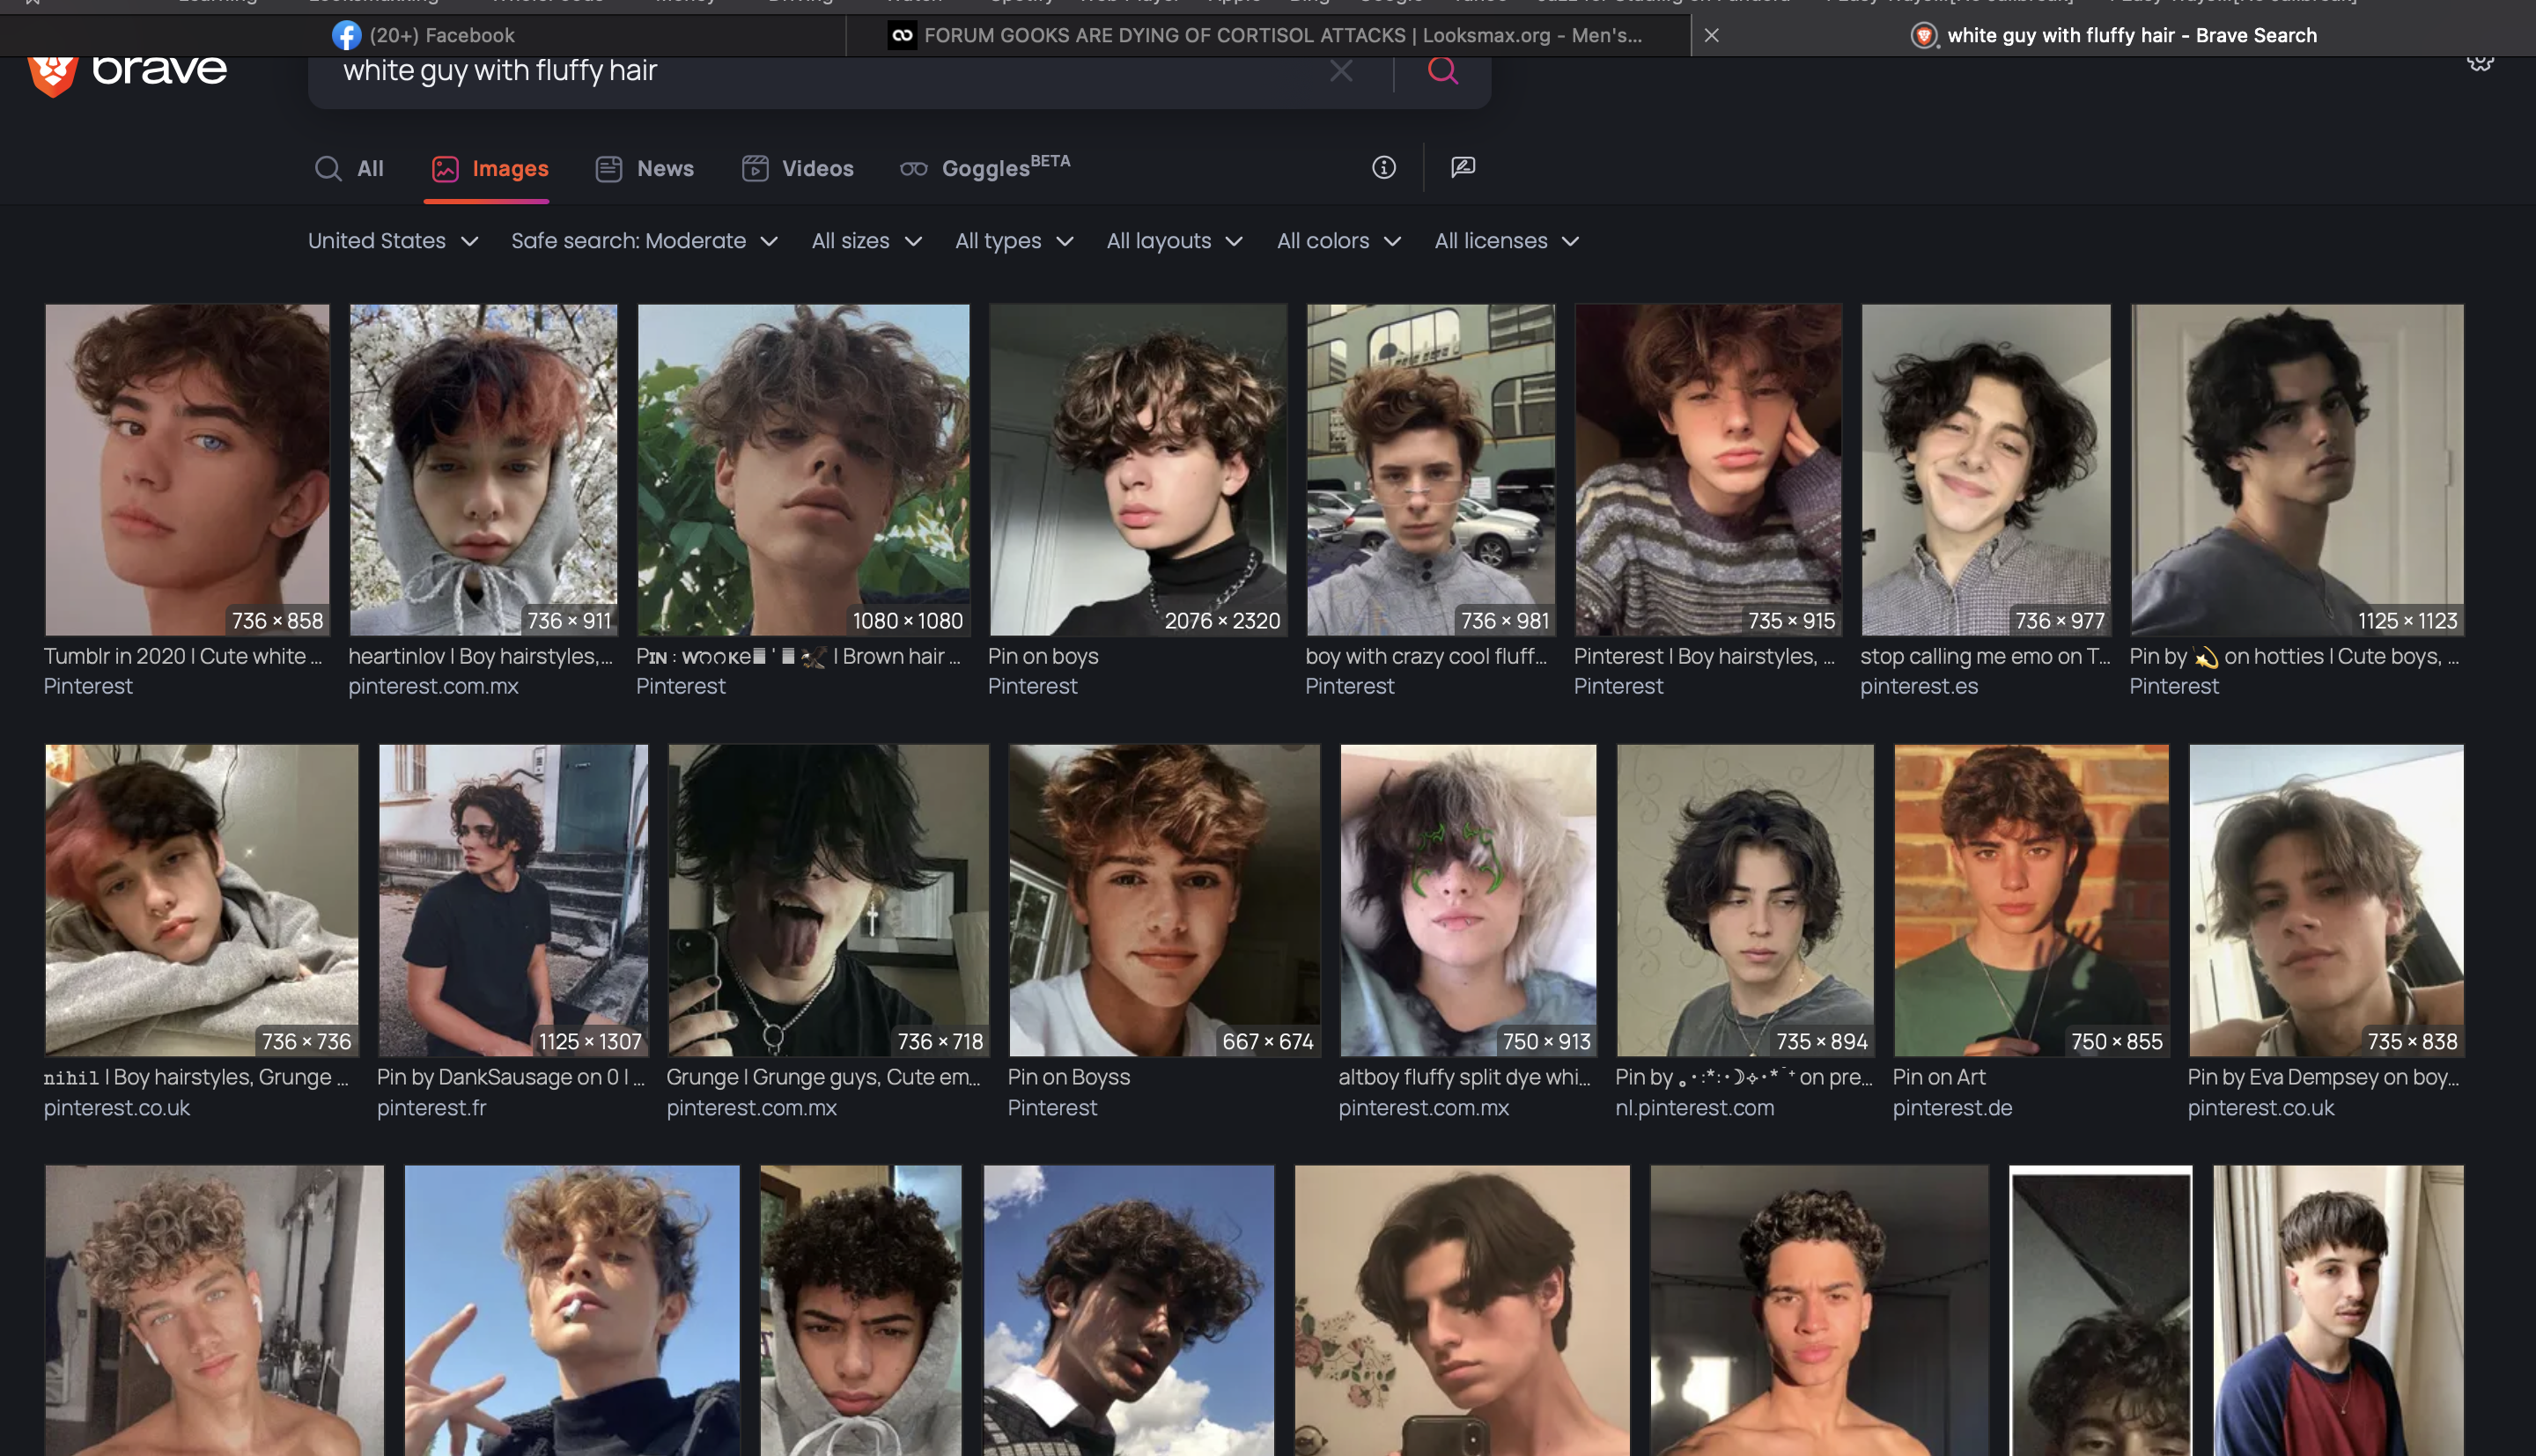This screenshot has height=1456, width=2536.
Task: Clear the search box with X icon
Action: click(1340, 70)
